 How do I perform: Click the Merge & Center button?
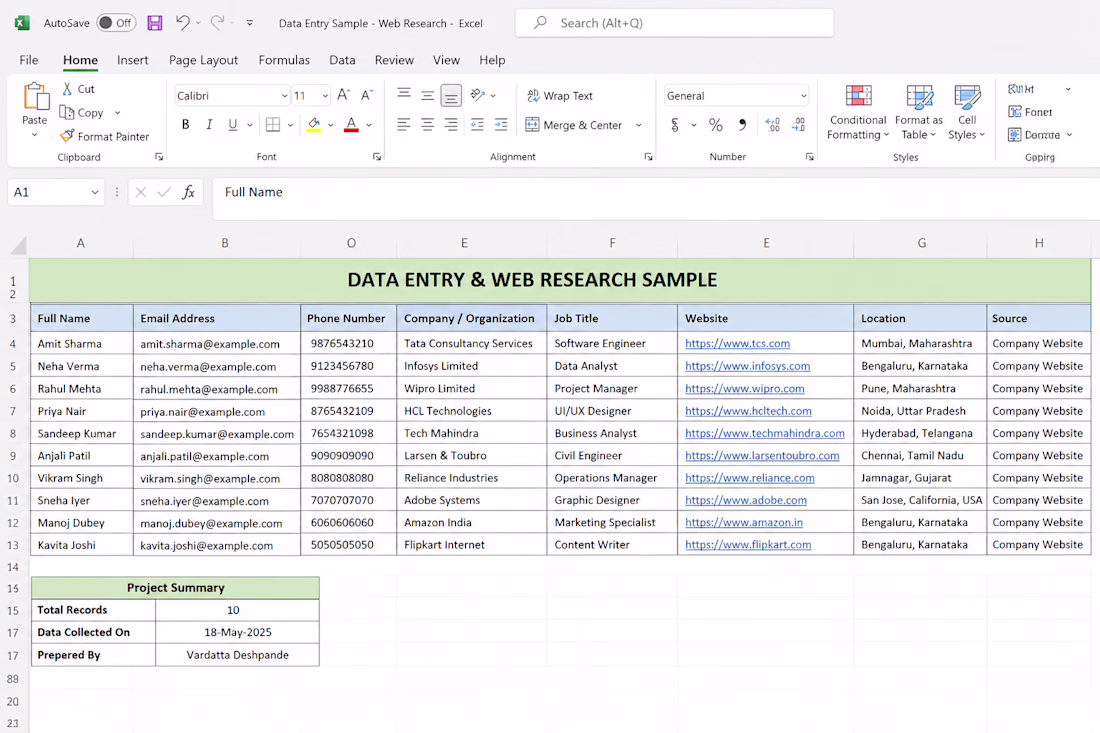click(574, 125)
